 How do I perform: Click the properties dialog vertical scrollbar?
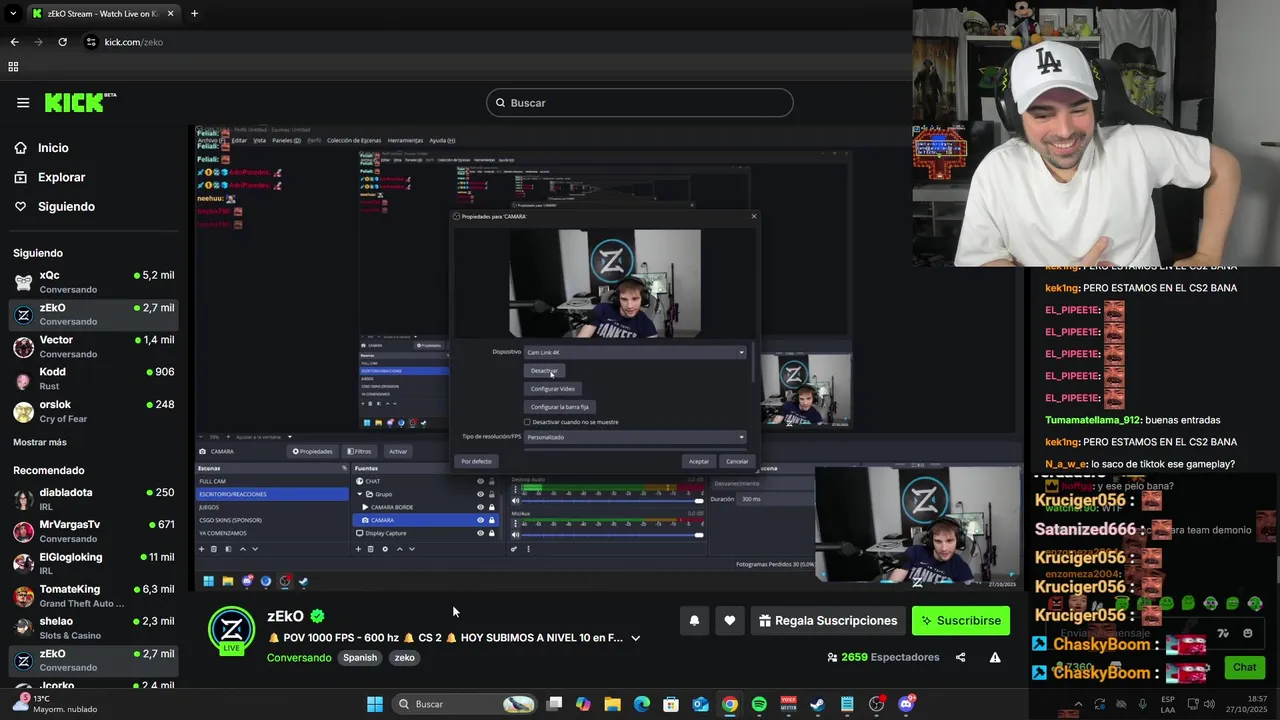pos(753,360)
